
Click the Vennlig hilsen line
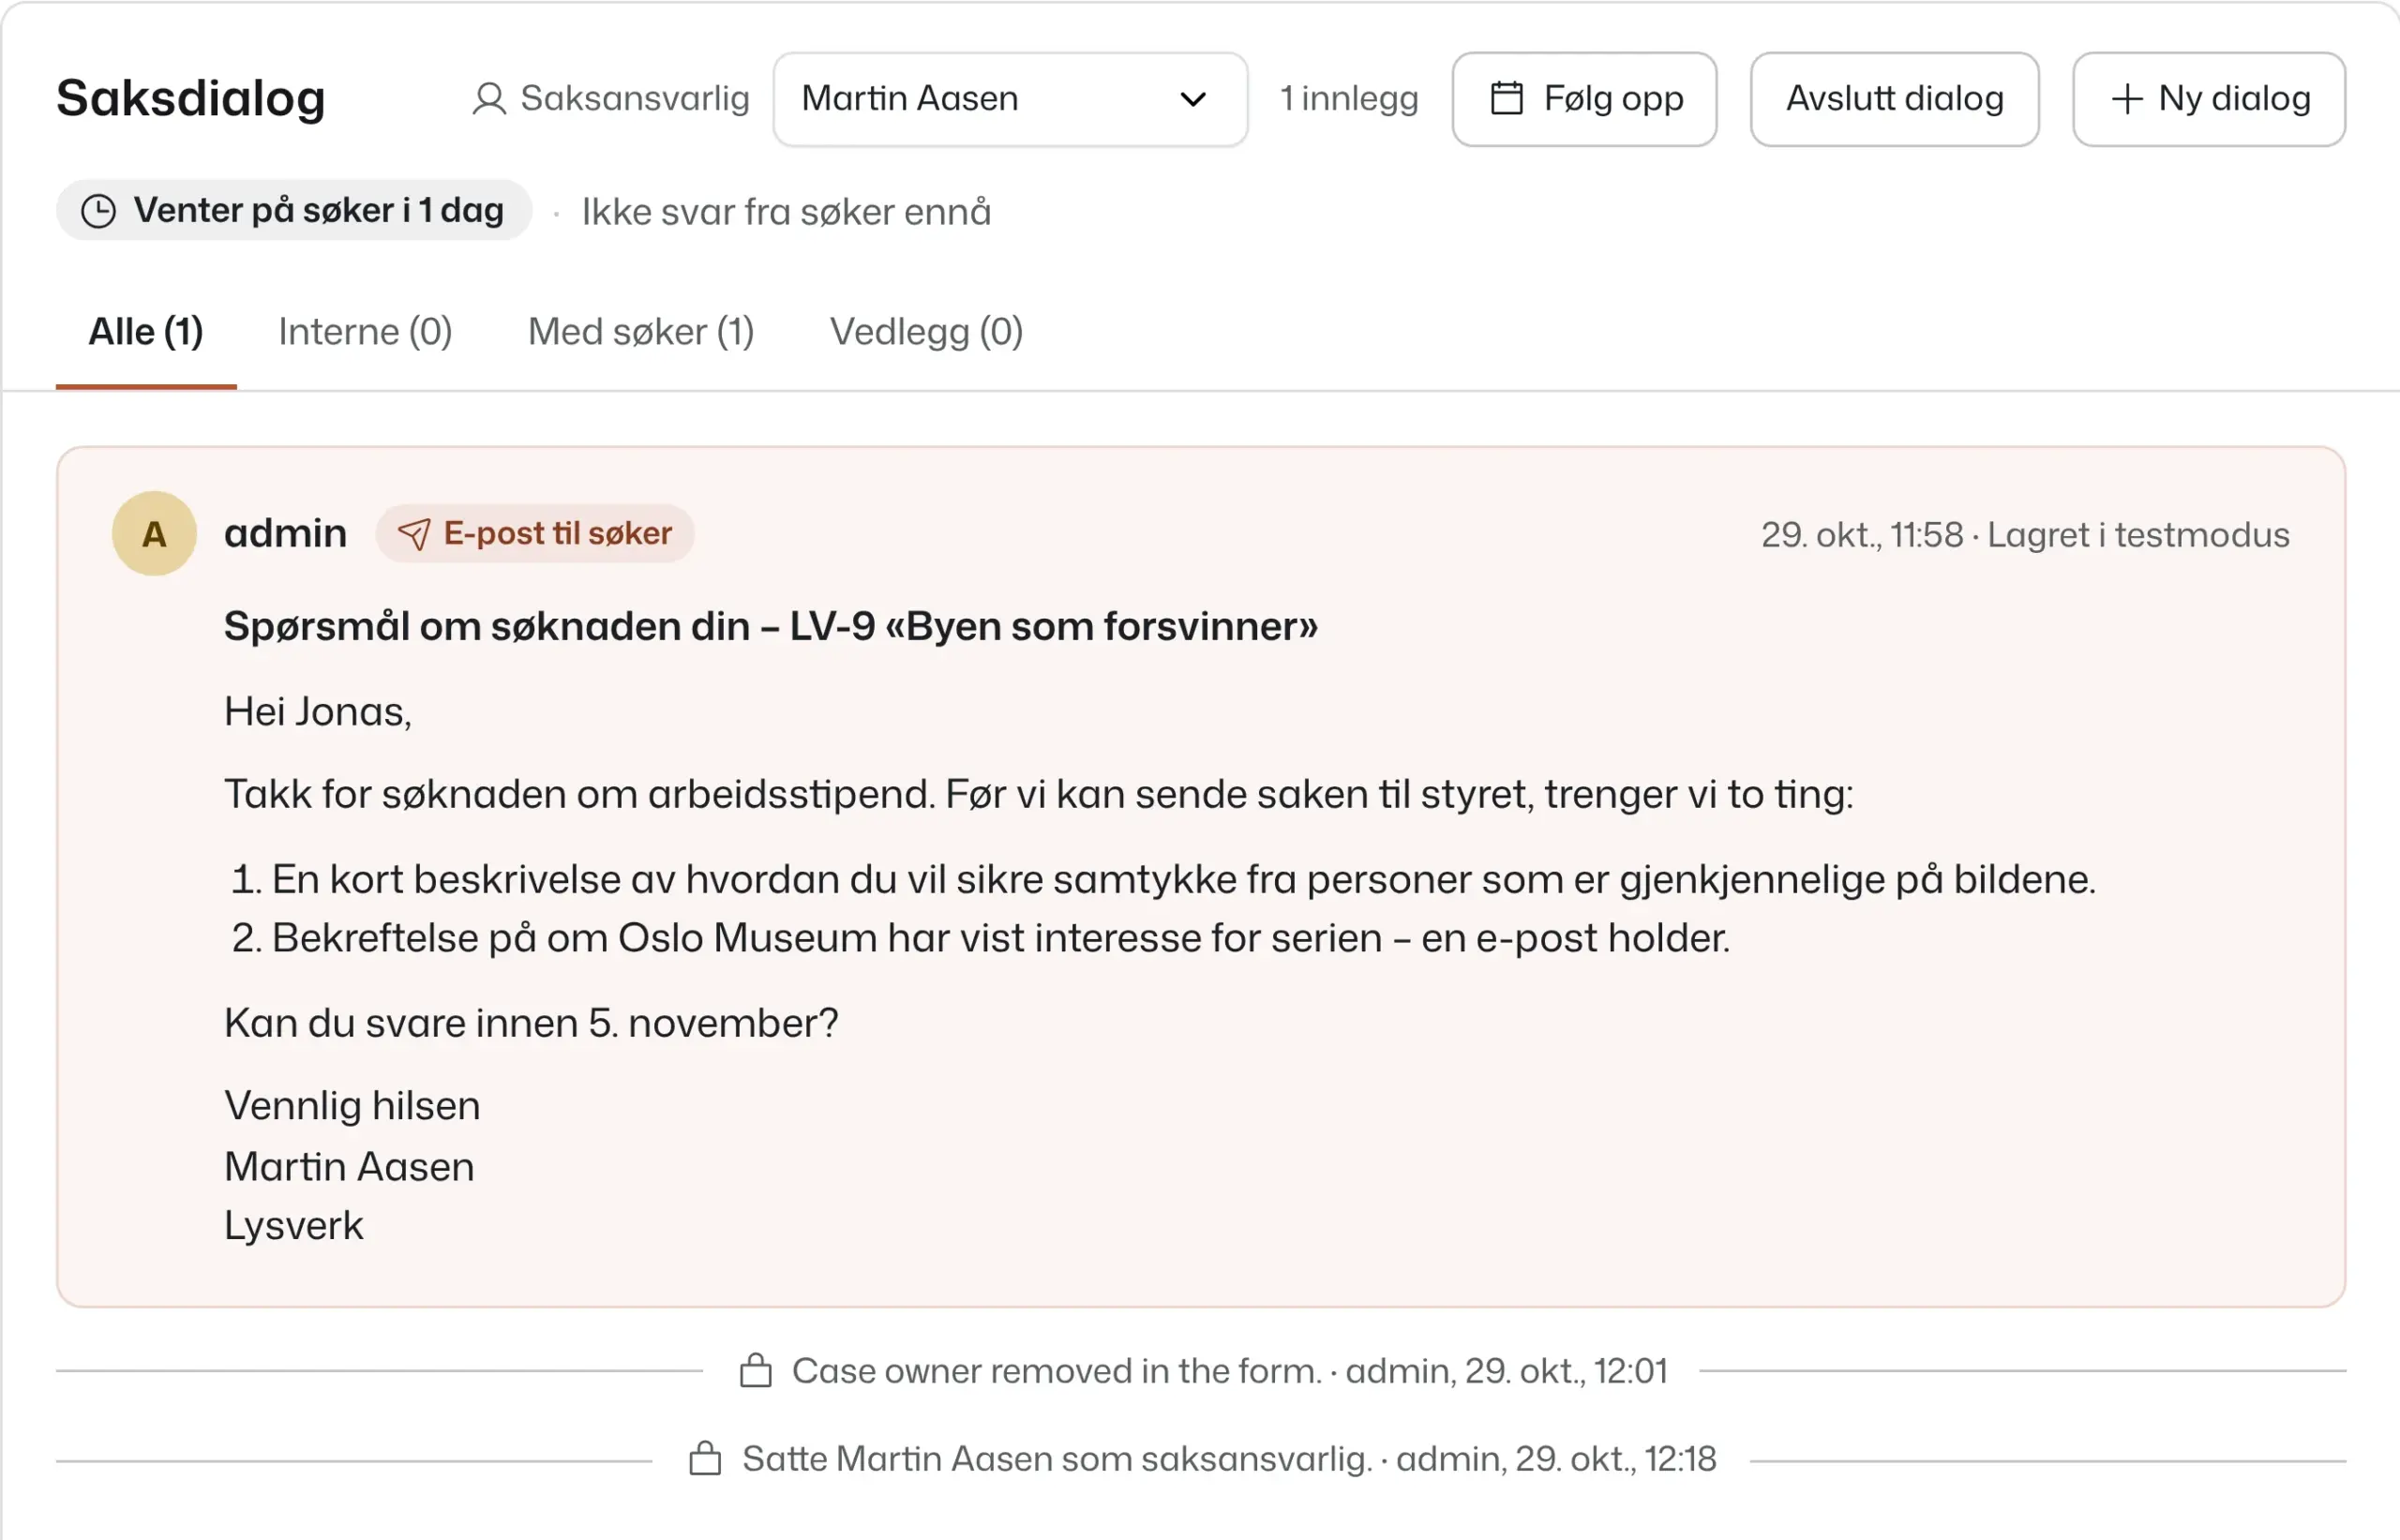(x=352, y=1106)
